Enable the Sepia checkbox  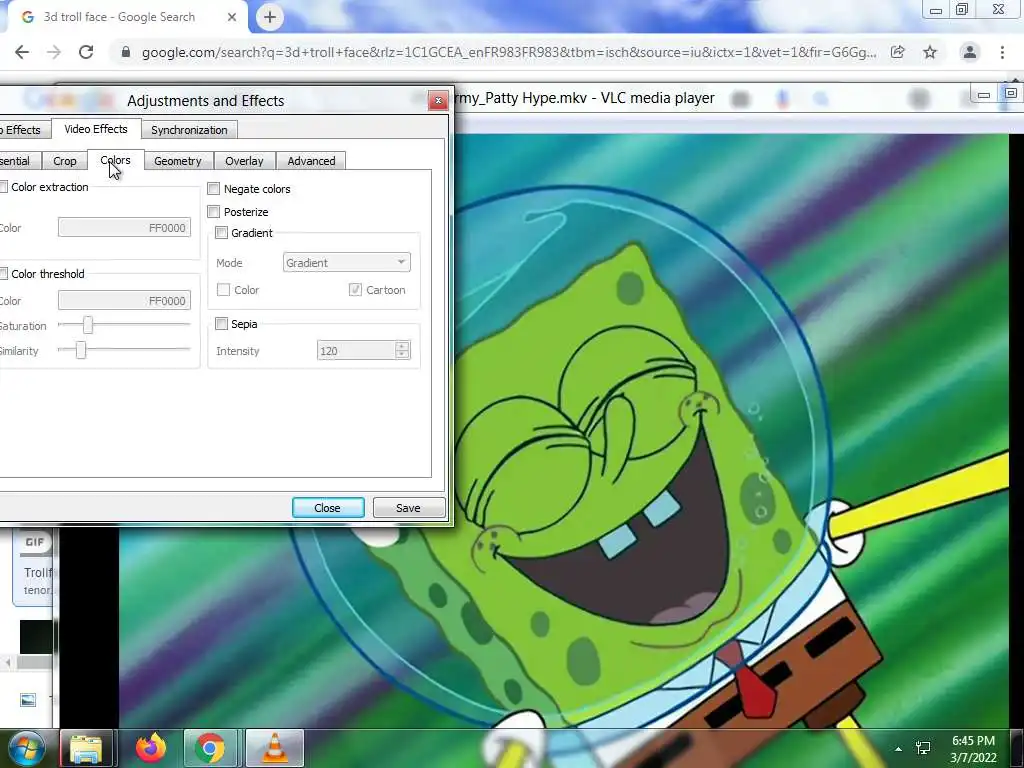tap(221, 324)
